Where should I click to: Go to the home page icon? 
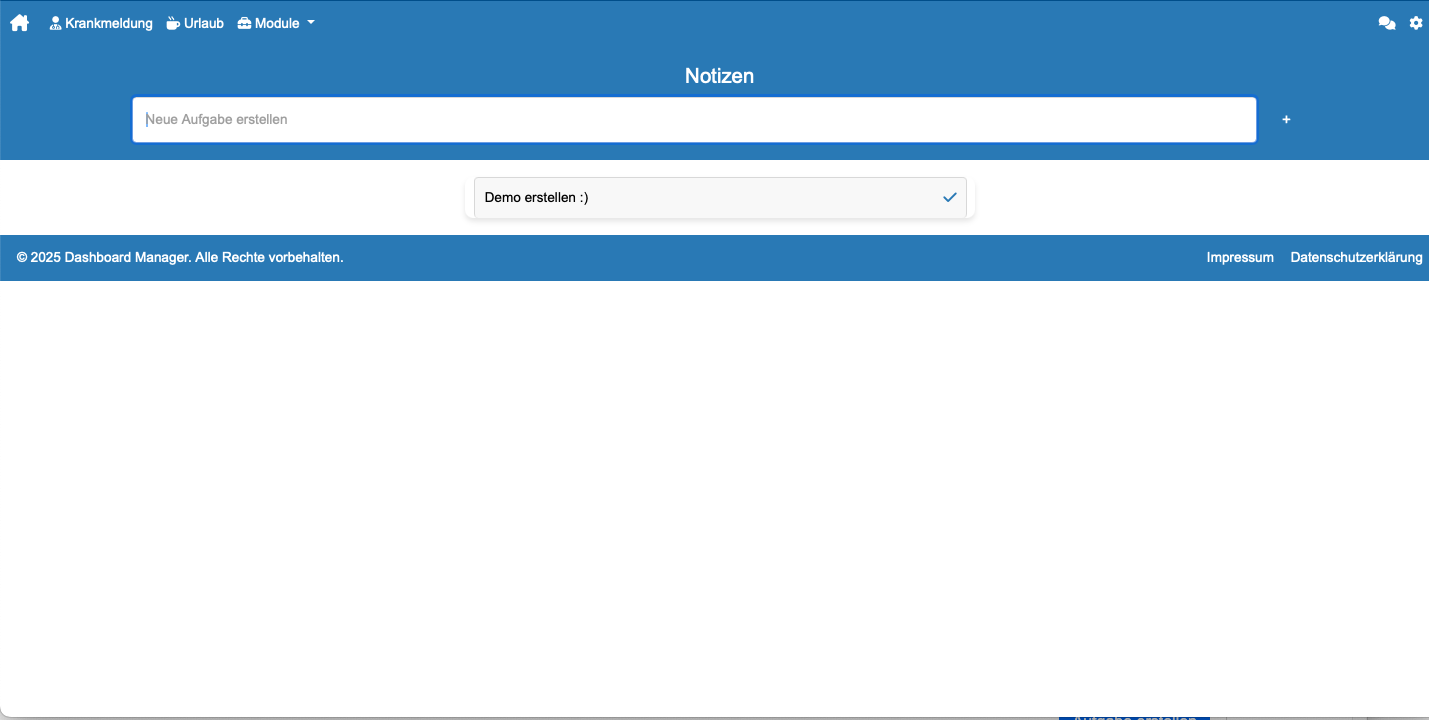(19, 23)
